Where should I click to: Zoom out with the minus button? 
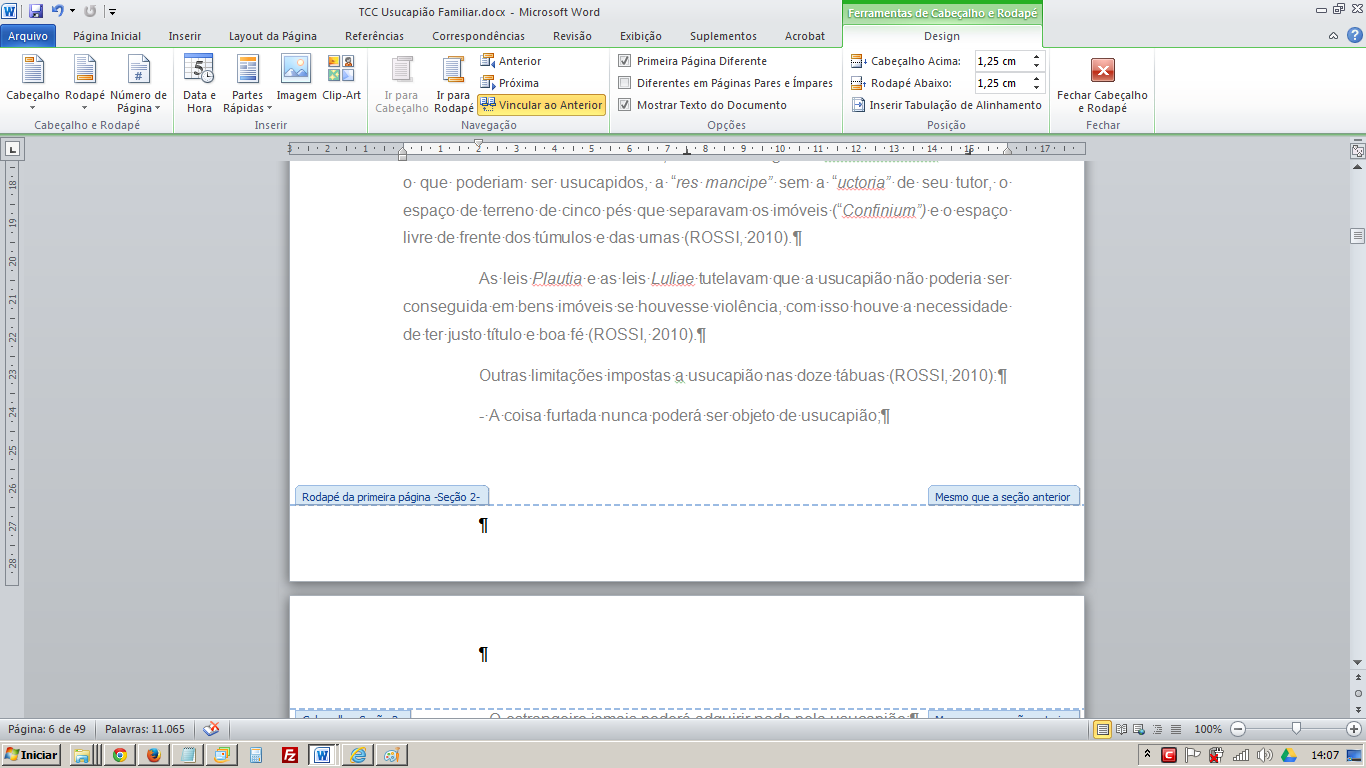coord(1238,729)
